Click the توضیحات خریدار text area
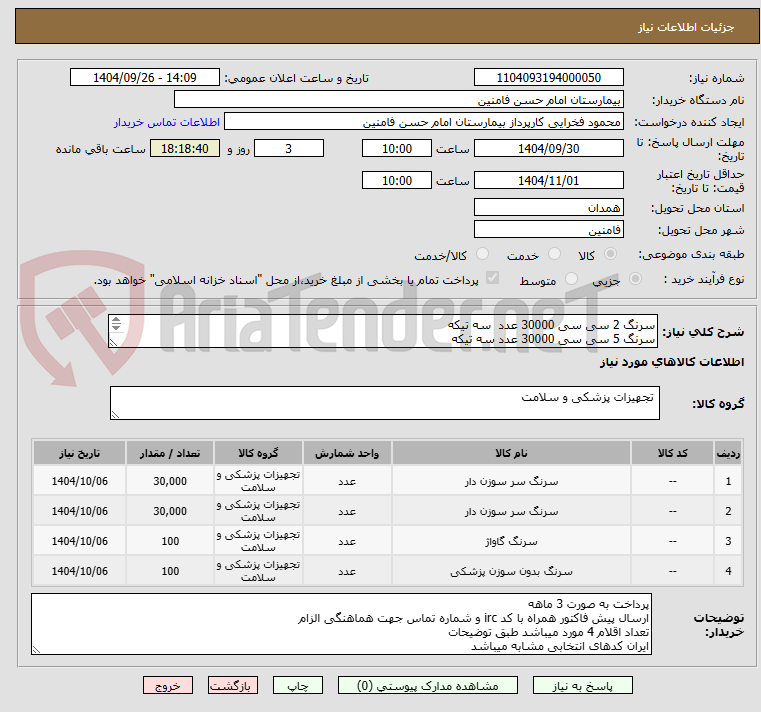This screenshot has height=712, width=761. click(x=341, y=624)
